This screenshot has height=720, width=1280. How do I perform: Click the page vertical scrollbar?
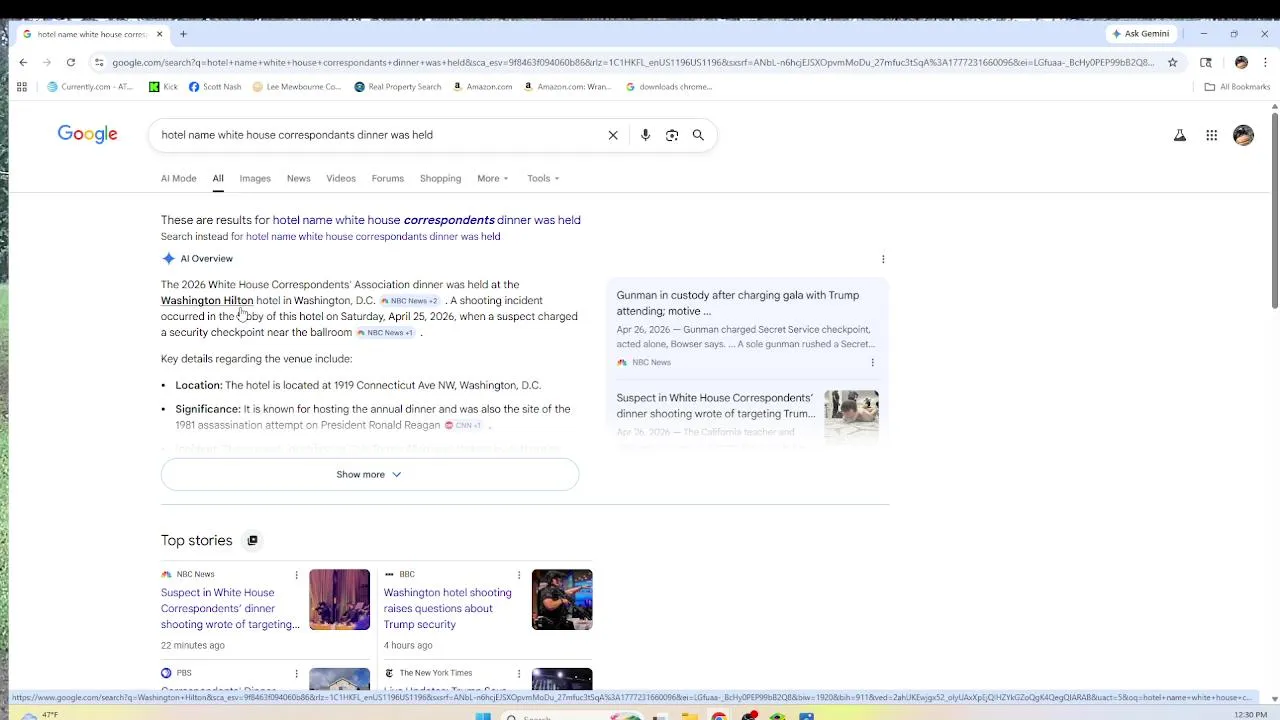pyautogui.click(x=1274, y=210)
